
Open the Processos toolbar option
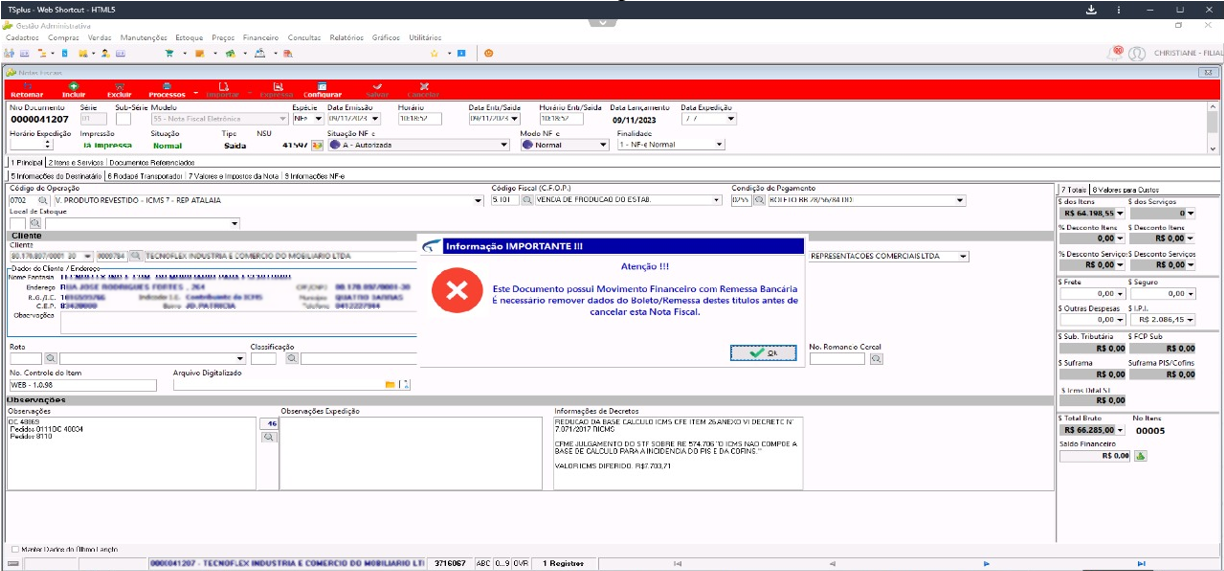(x=167, y=89)
